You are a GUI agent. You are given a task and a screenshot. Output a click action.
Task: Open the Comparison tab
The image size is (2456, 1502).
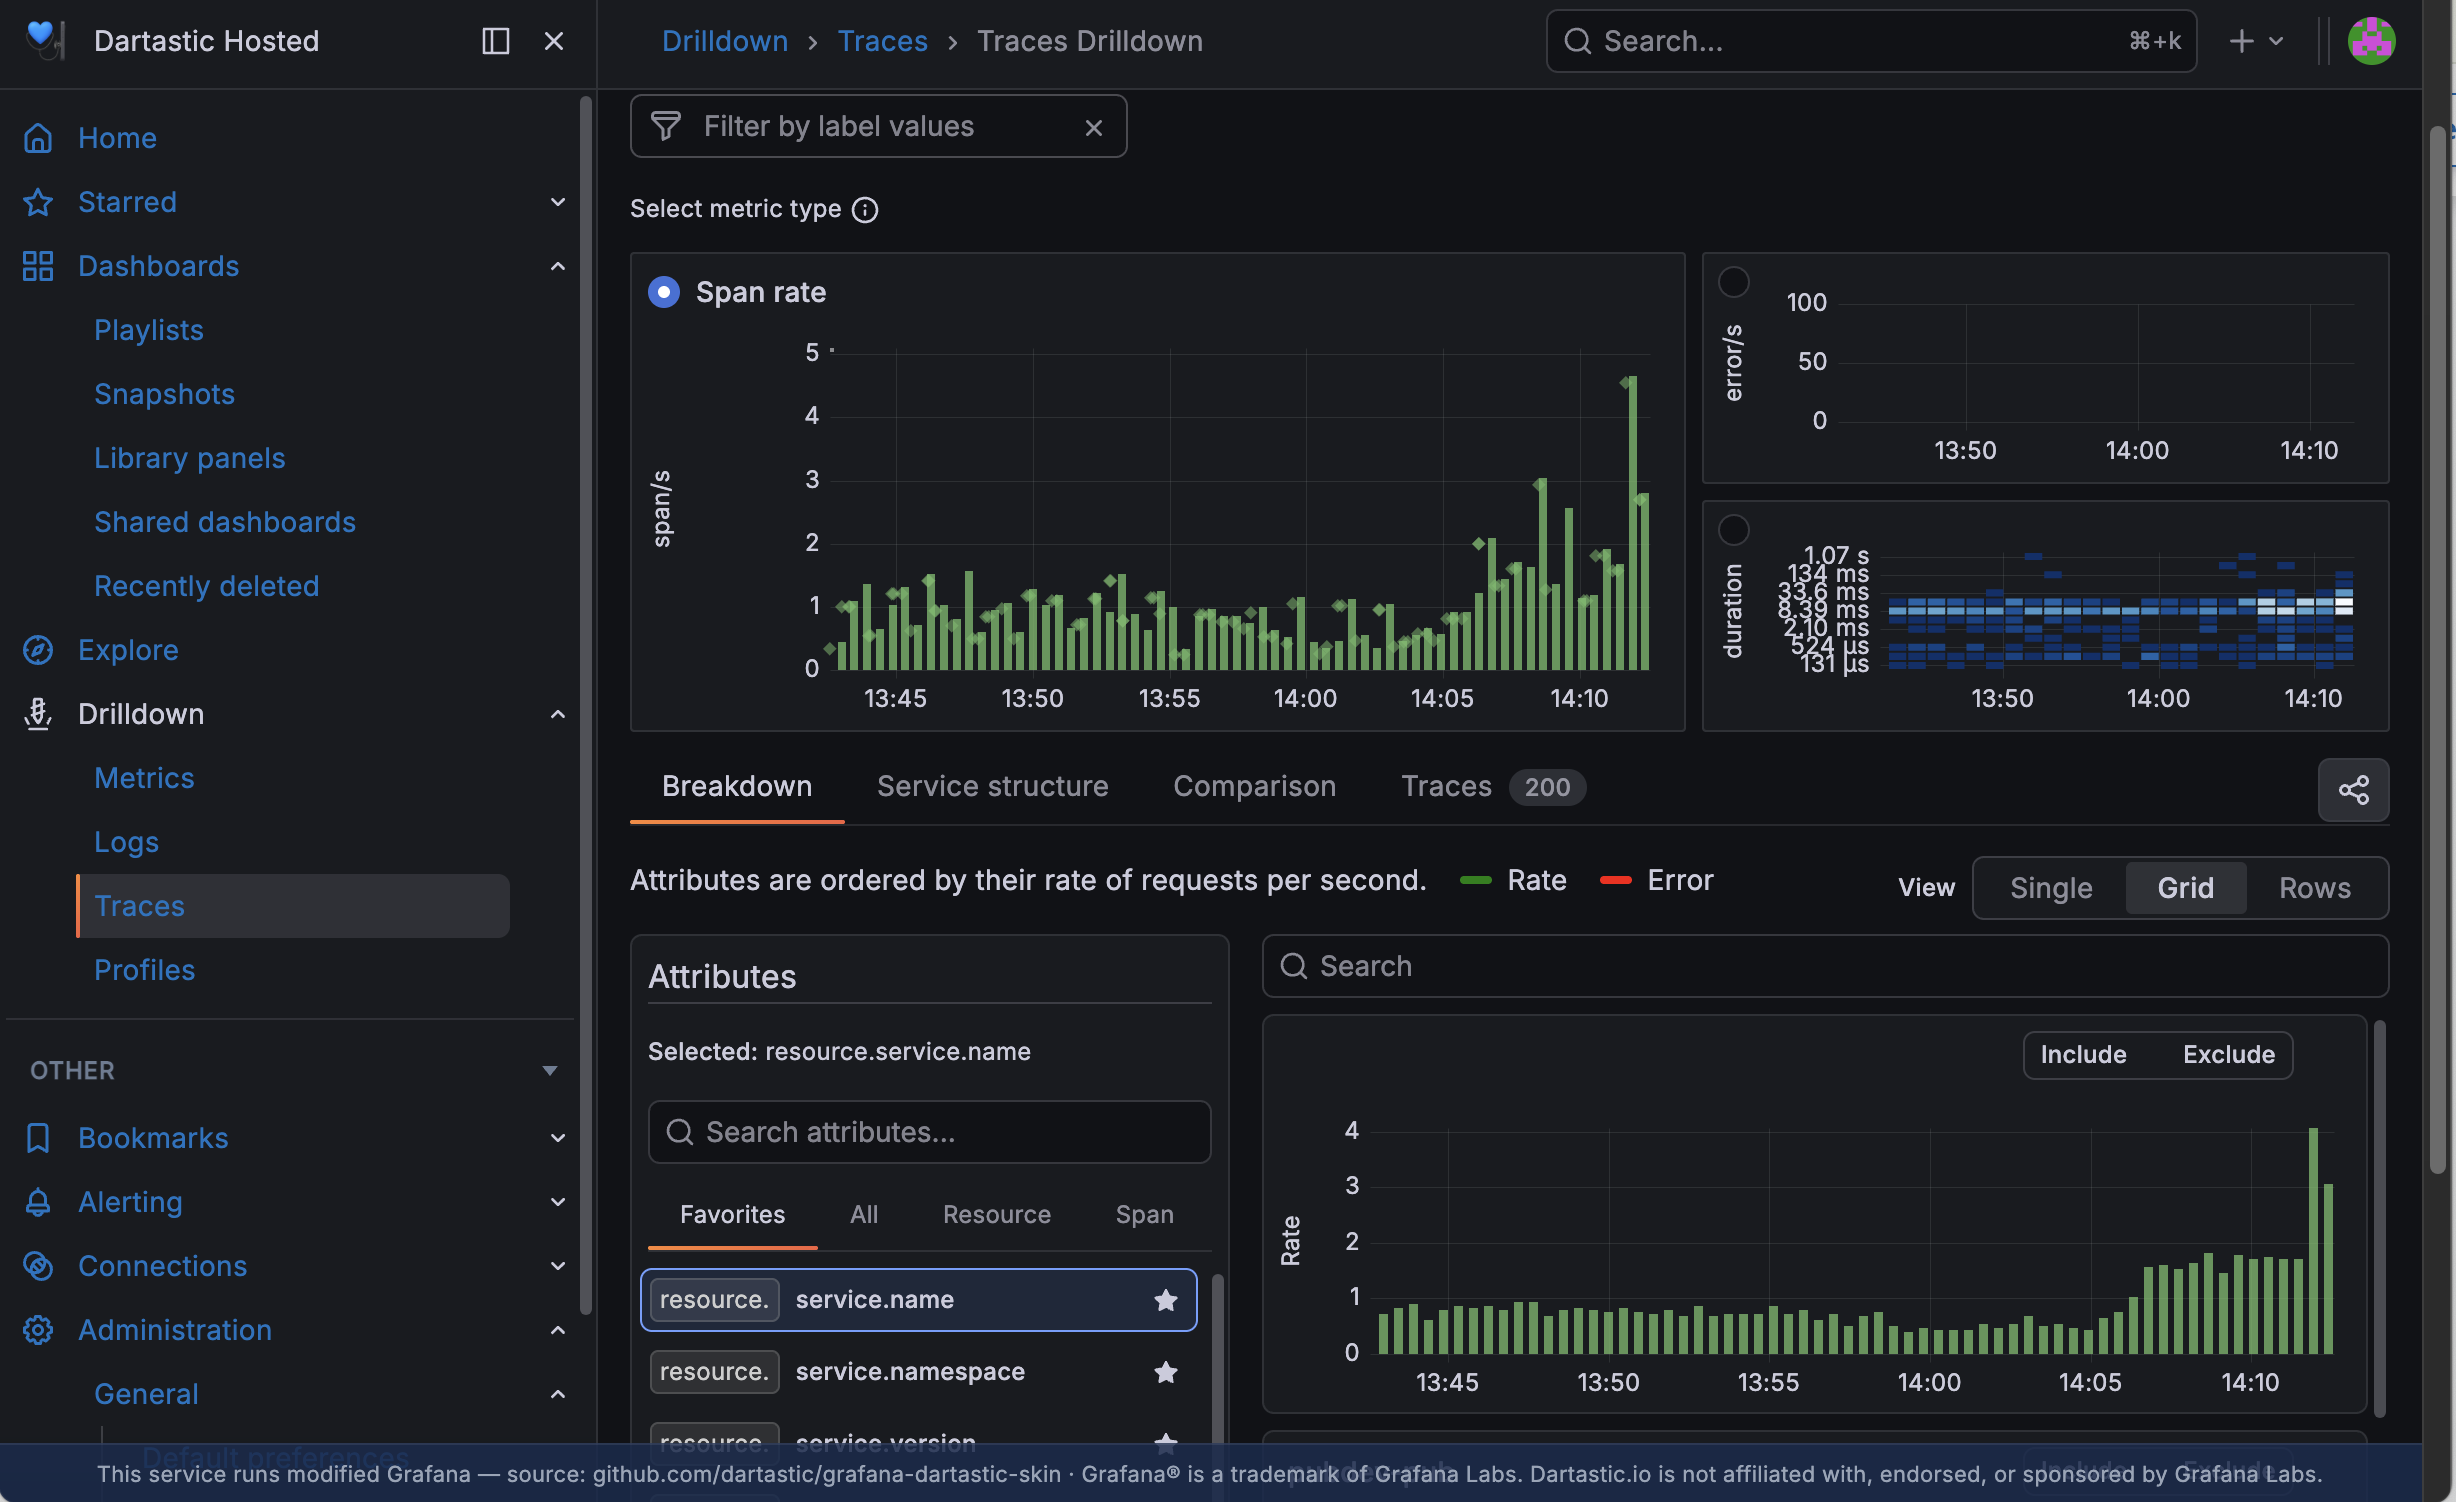(1254, 787)
